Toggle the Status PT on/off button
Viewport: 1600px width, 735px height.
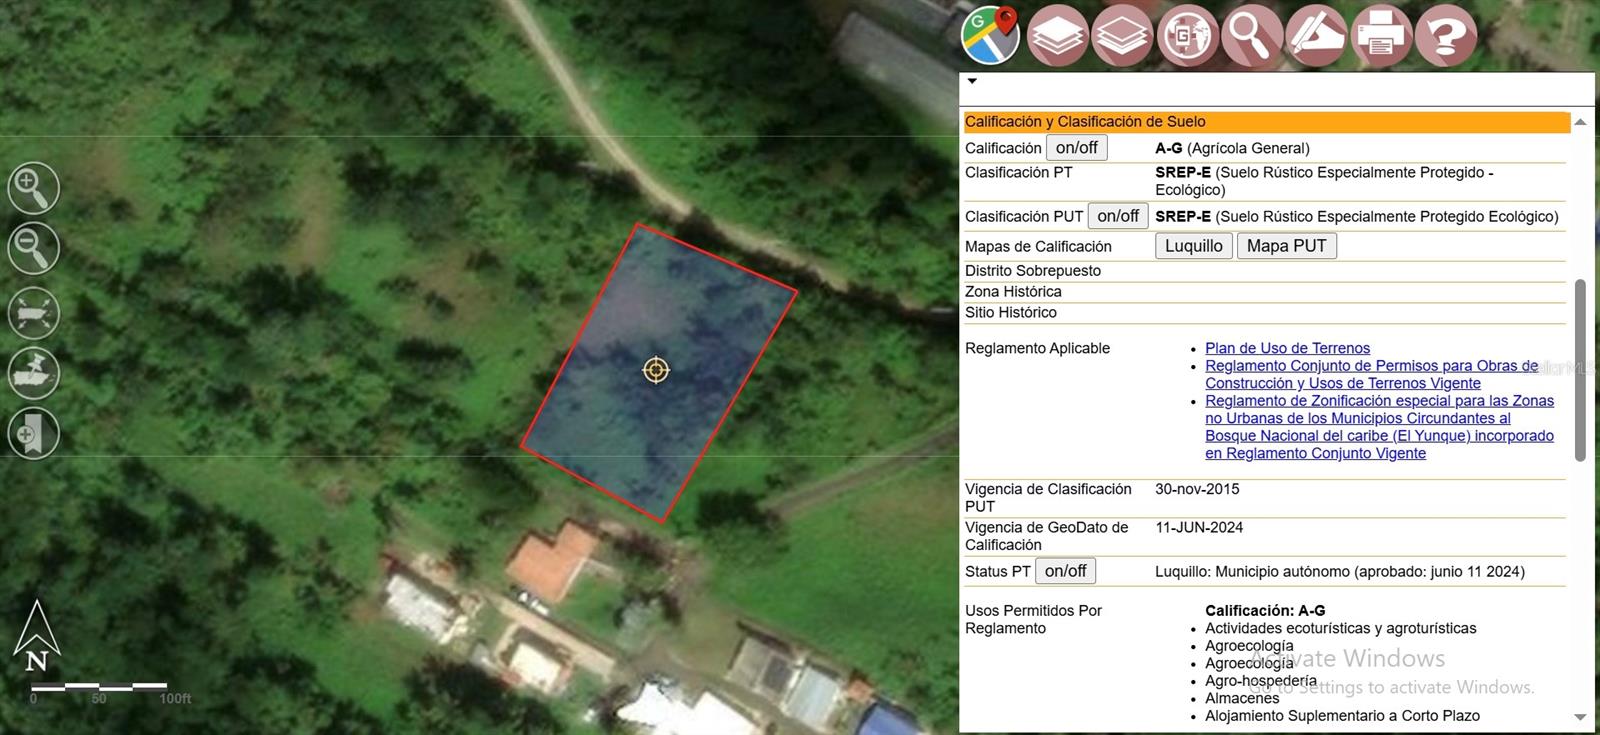coord(1065,571)
